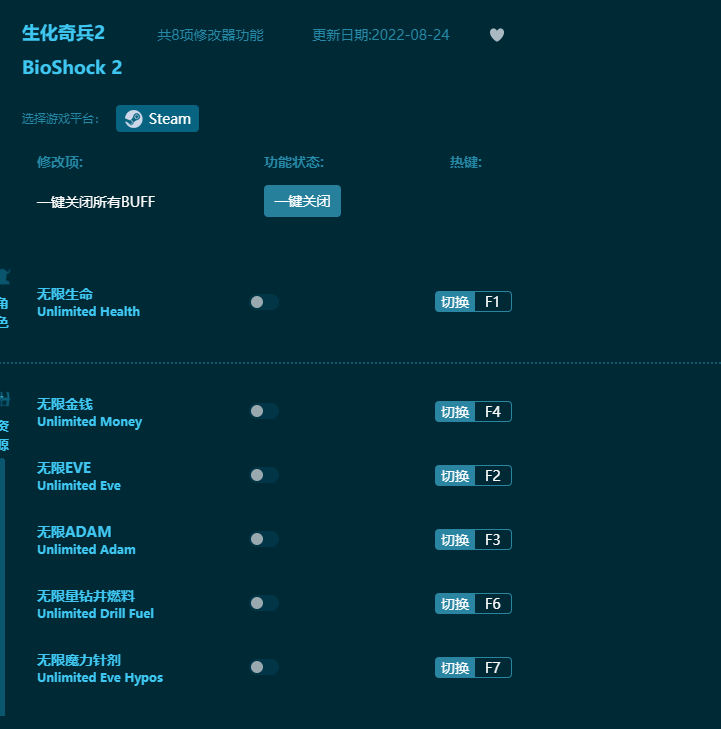Click the F1 hotkey field
The height and width of the screenshot is (729, 721).
493,302
